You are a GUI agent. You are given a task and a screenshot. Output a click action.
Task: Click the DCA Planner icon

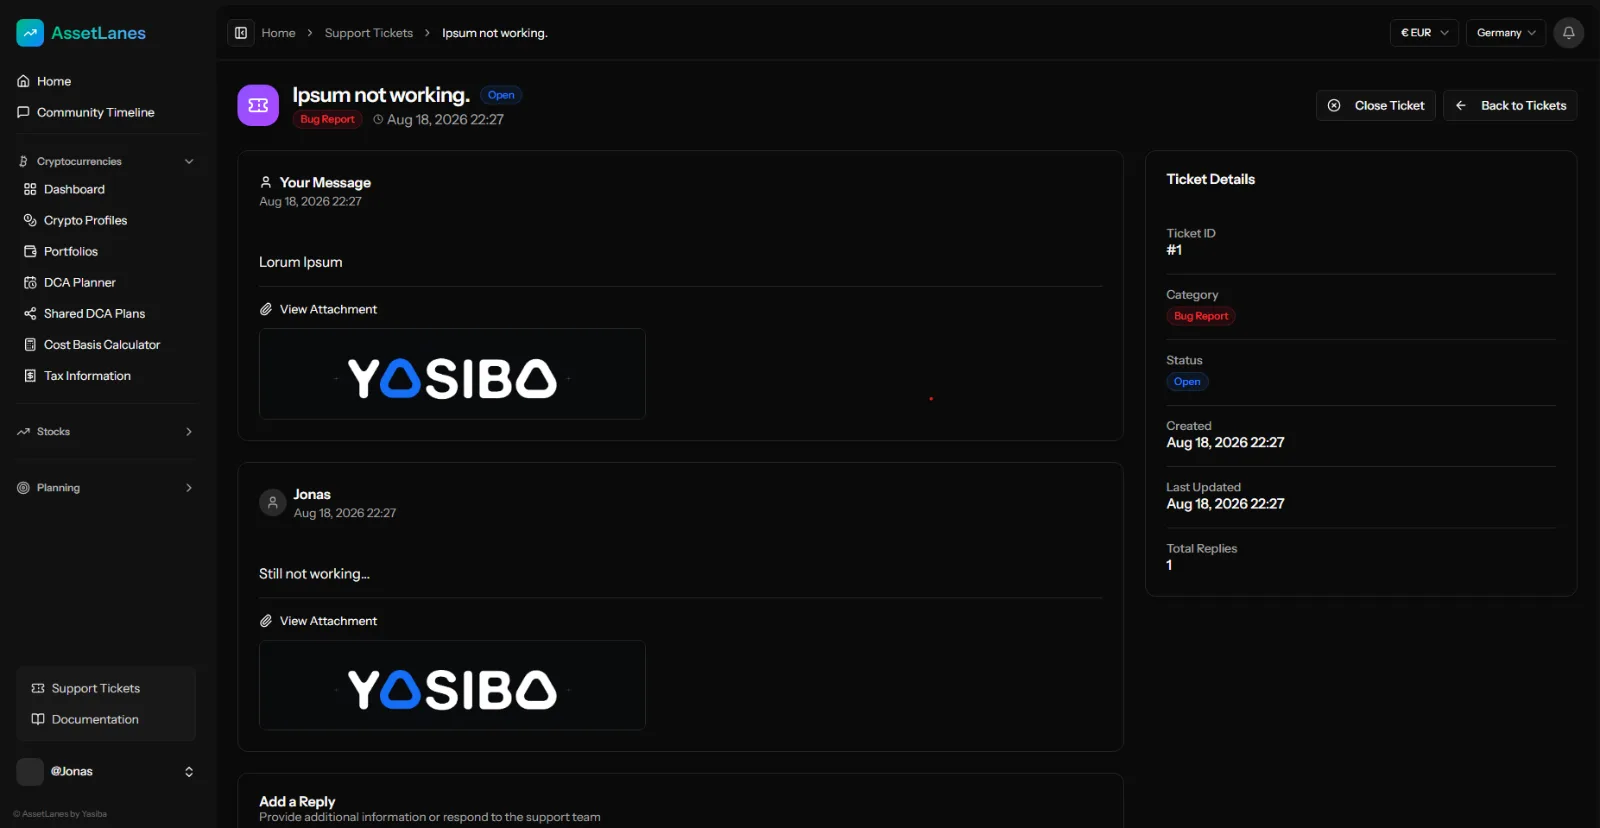pyautogui.click(x=30, y=282)
